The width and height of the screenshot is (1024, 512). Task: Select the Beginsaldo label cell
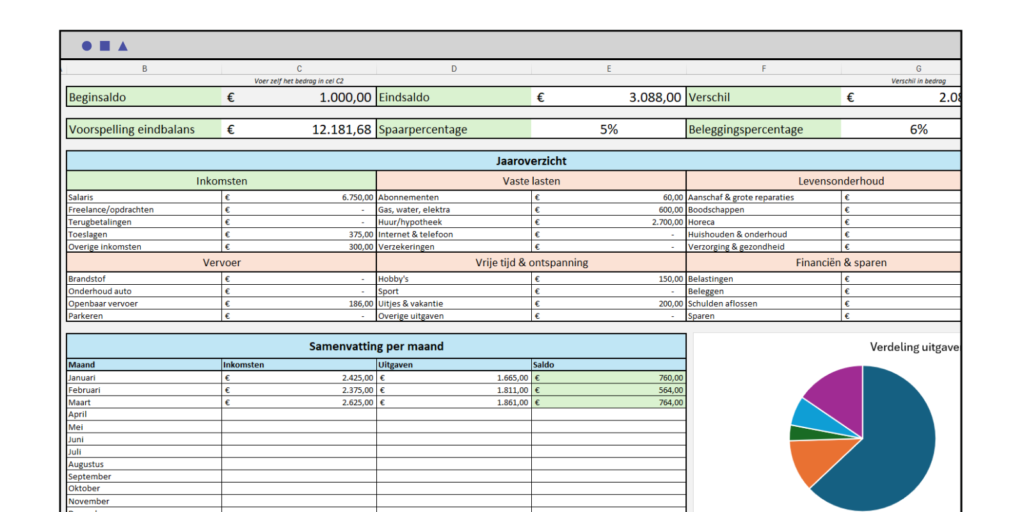point(144,97)
